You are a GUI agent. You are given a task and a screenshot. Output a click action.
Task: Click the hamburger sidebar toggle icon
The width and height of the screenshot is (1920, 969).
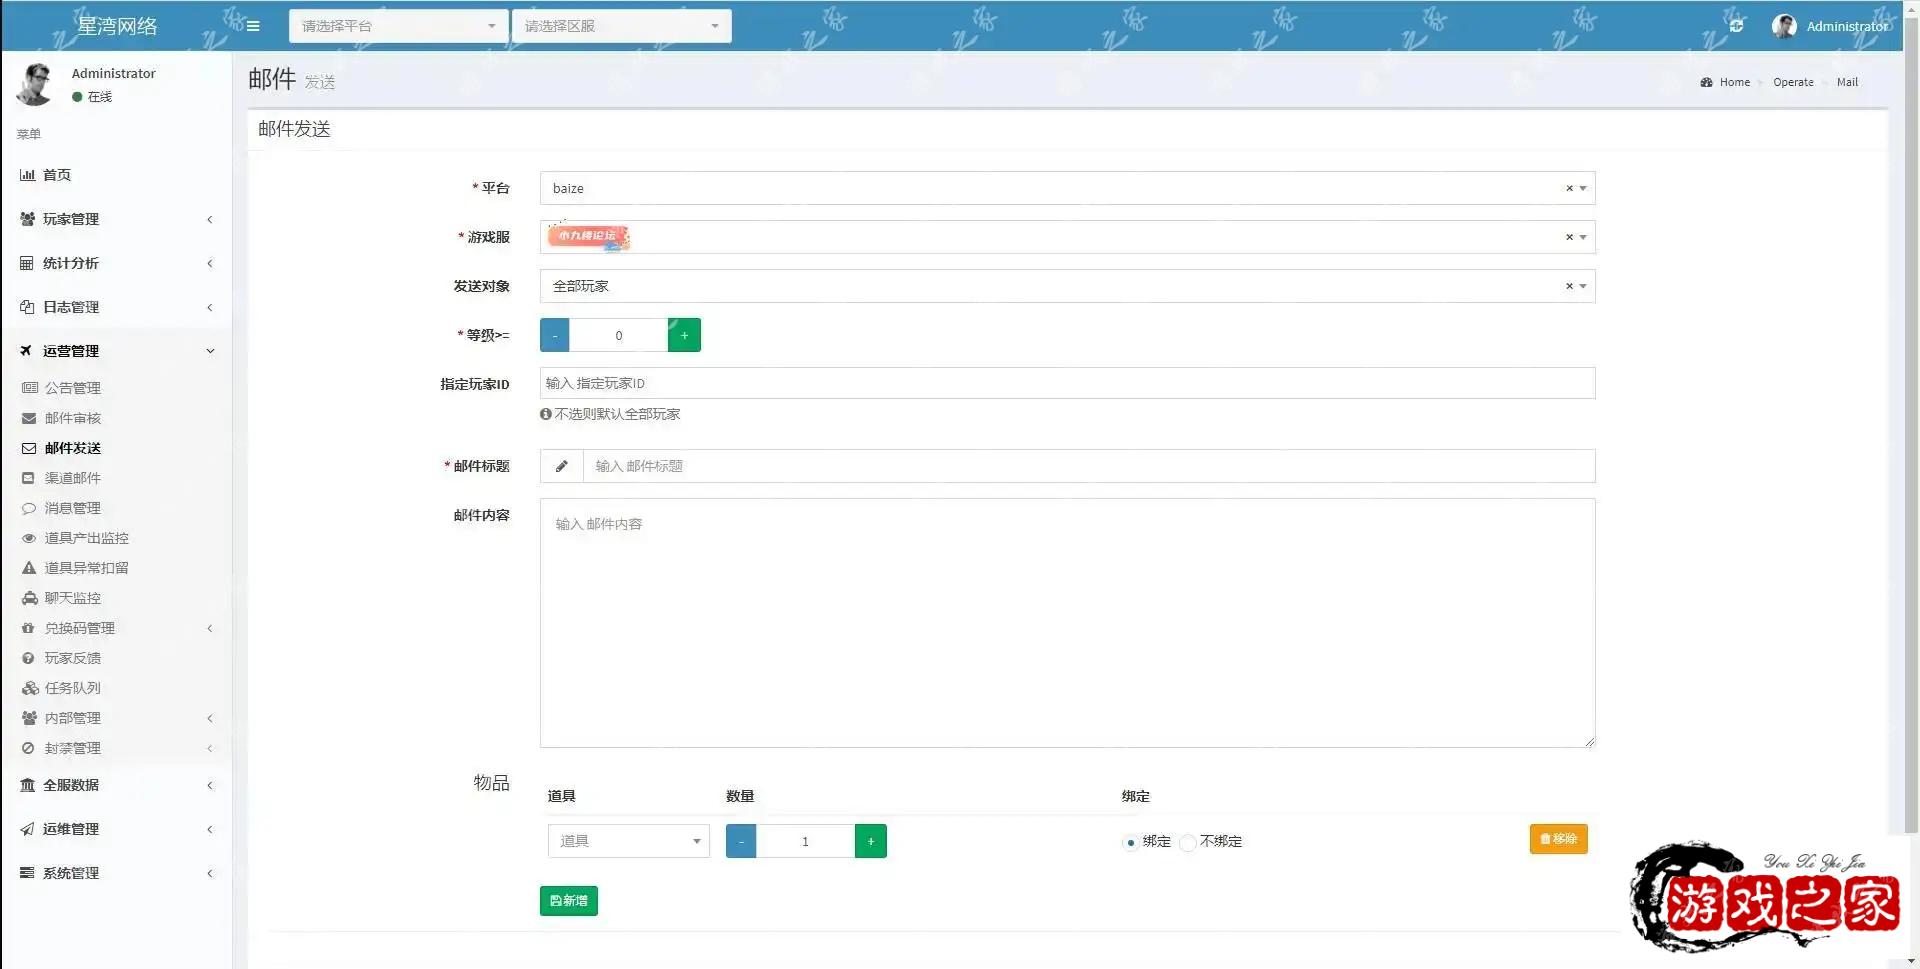click(x=253, y=26)
